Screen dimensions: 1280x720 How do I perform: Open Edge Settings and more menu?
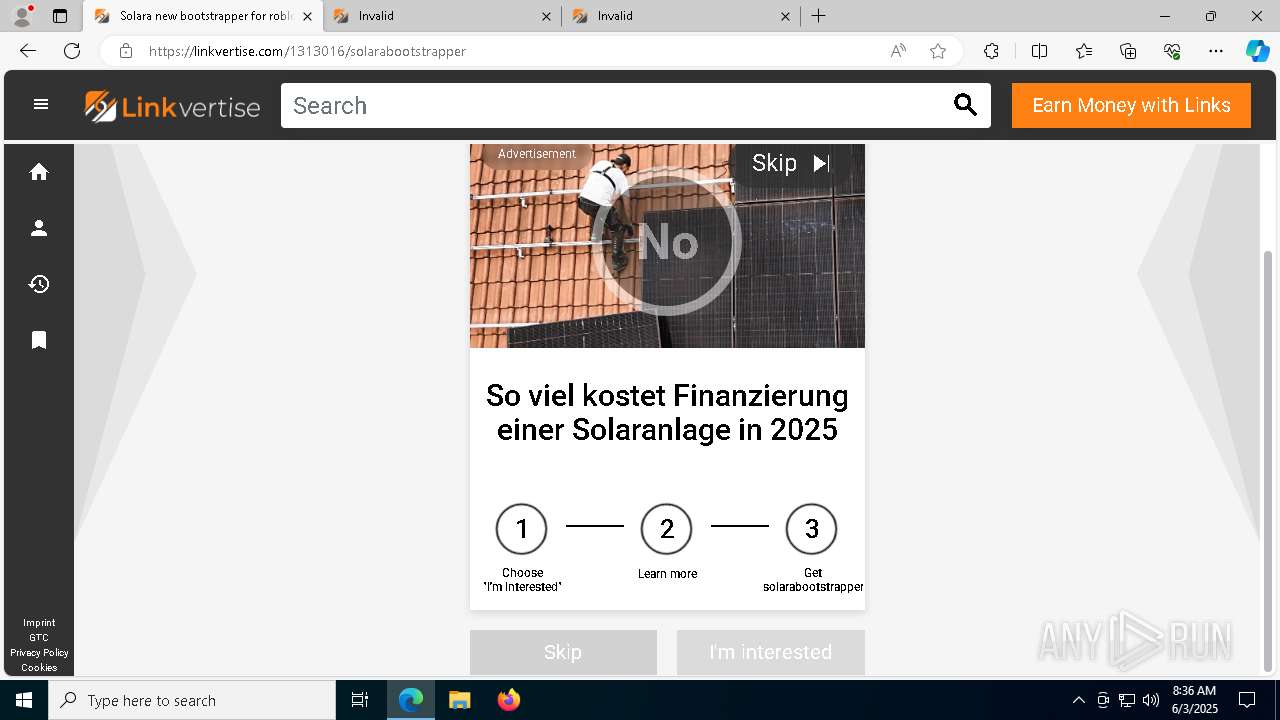pyautogui.click(x=1216, y=51)
